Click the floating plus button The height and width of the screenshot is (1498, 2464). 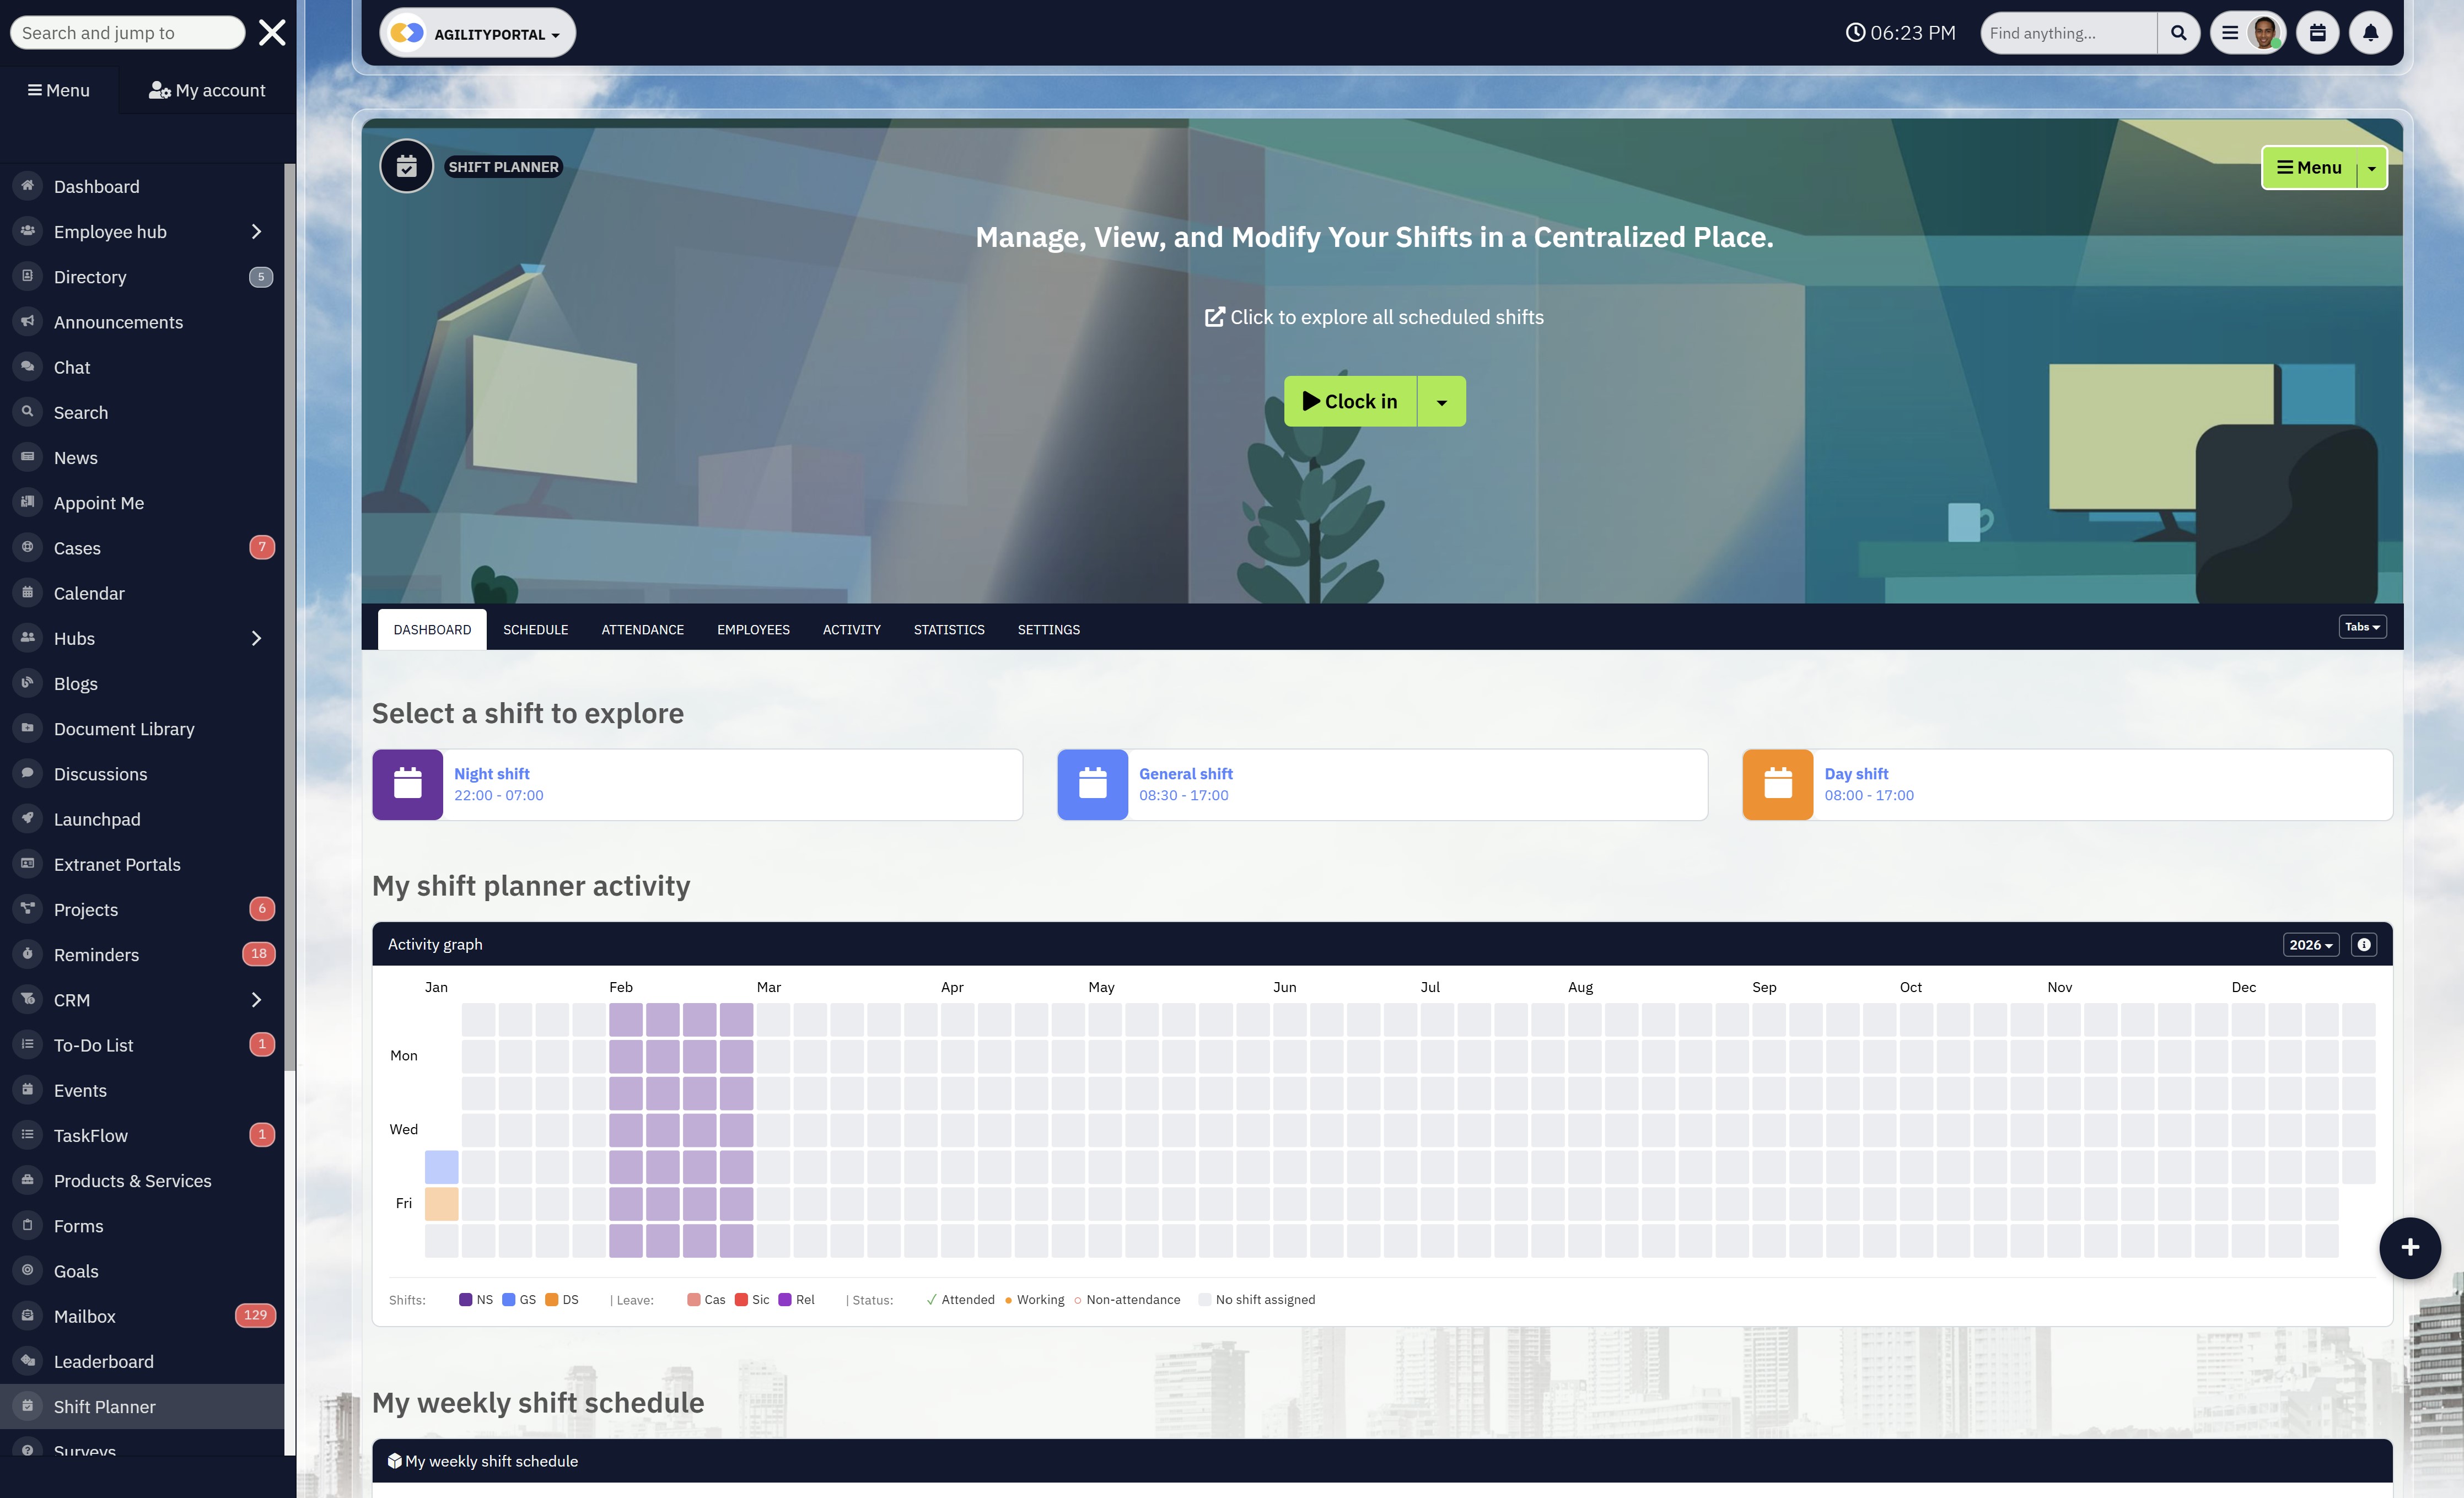point(2410,1247)
